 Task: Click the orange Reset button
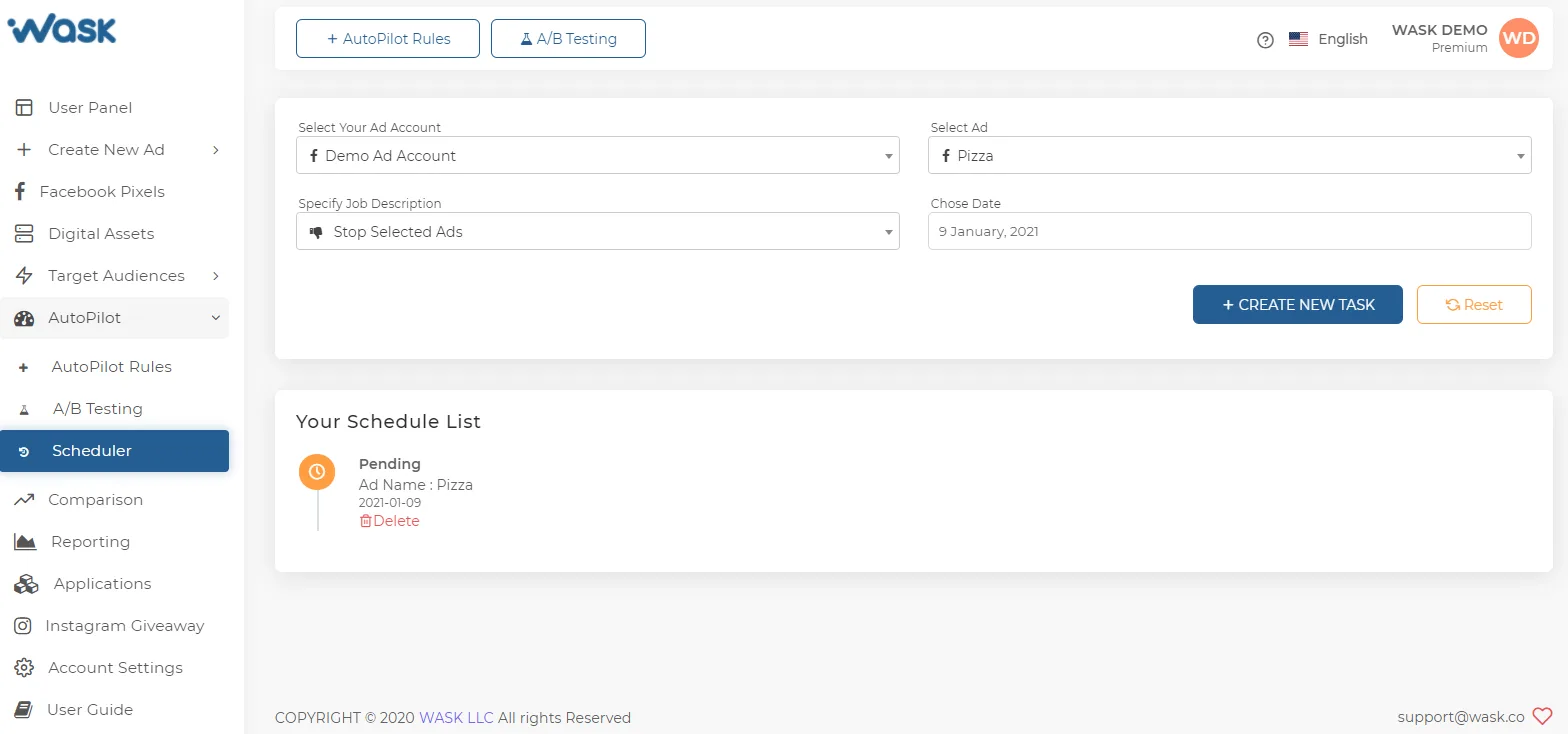(1474, 305)
